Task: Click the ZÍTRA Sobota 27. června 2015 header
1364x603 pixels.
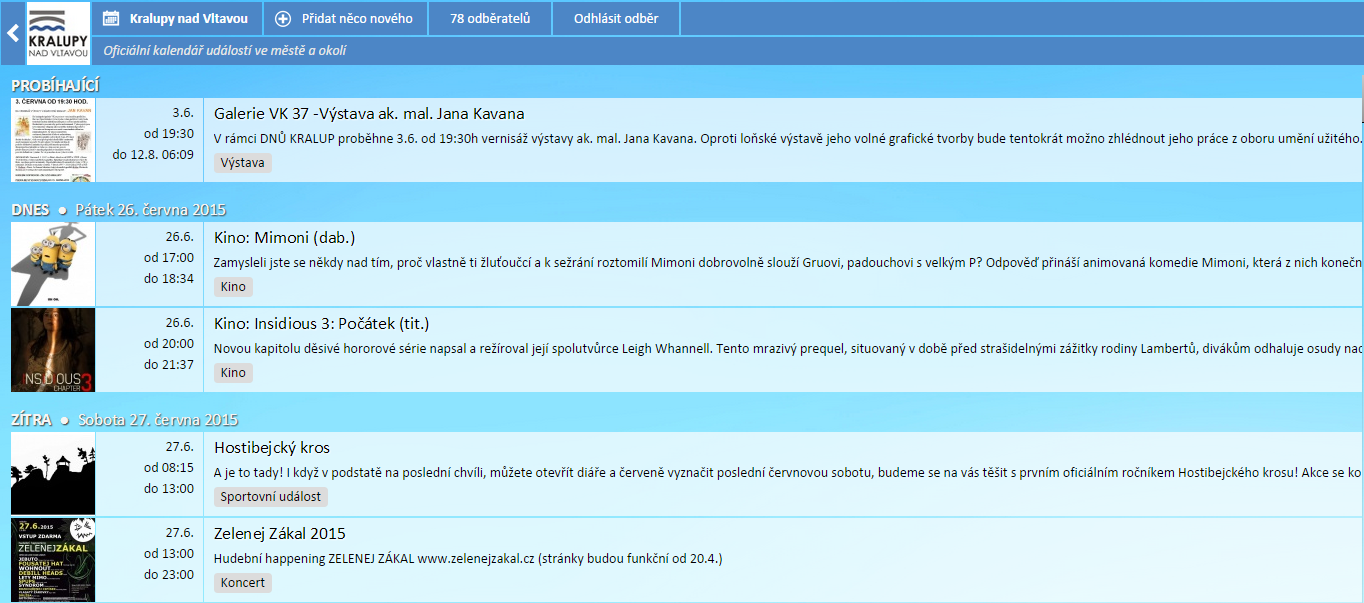Action: [x=125, y=420]
